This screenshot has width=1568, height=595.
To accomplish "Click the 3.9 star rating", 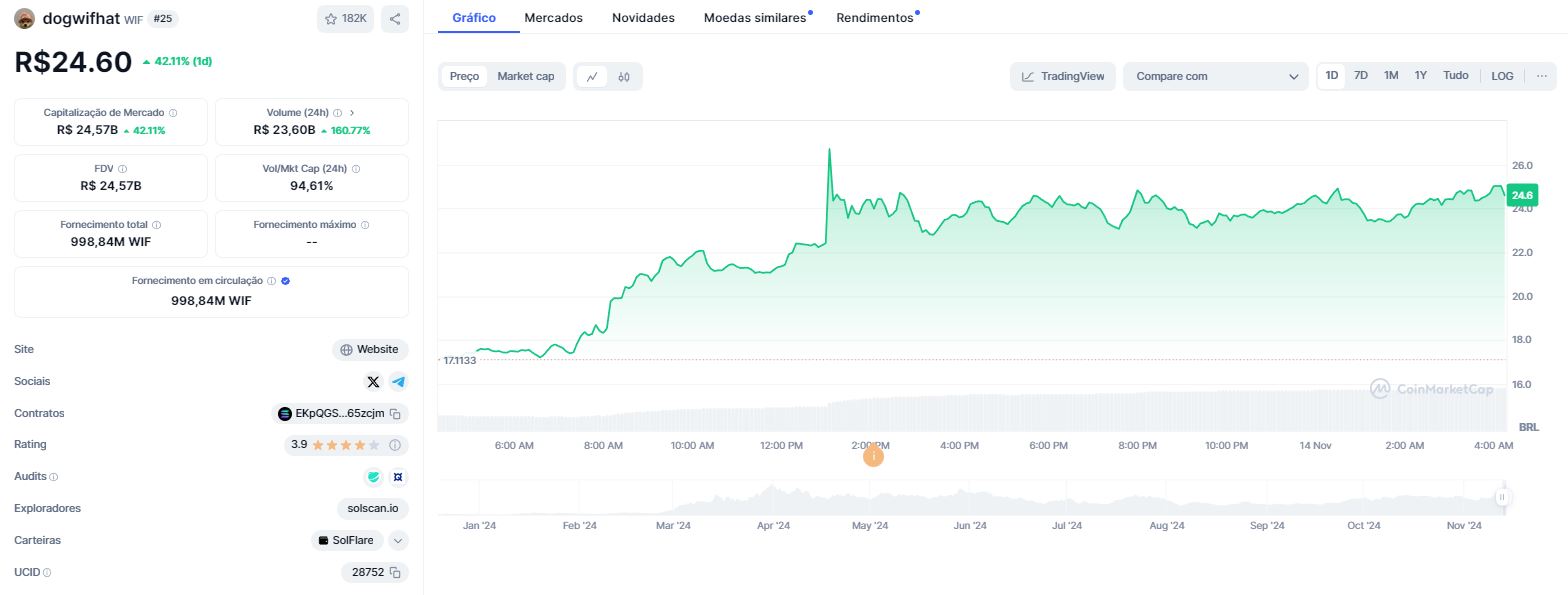I will 335,445.
